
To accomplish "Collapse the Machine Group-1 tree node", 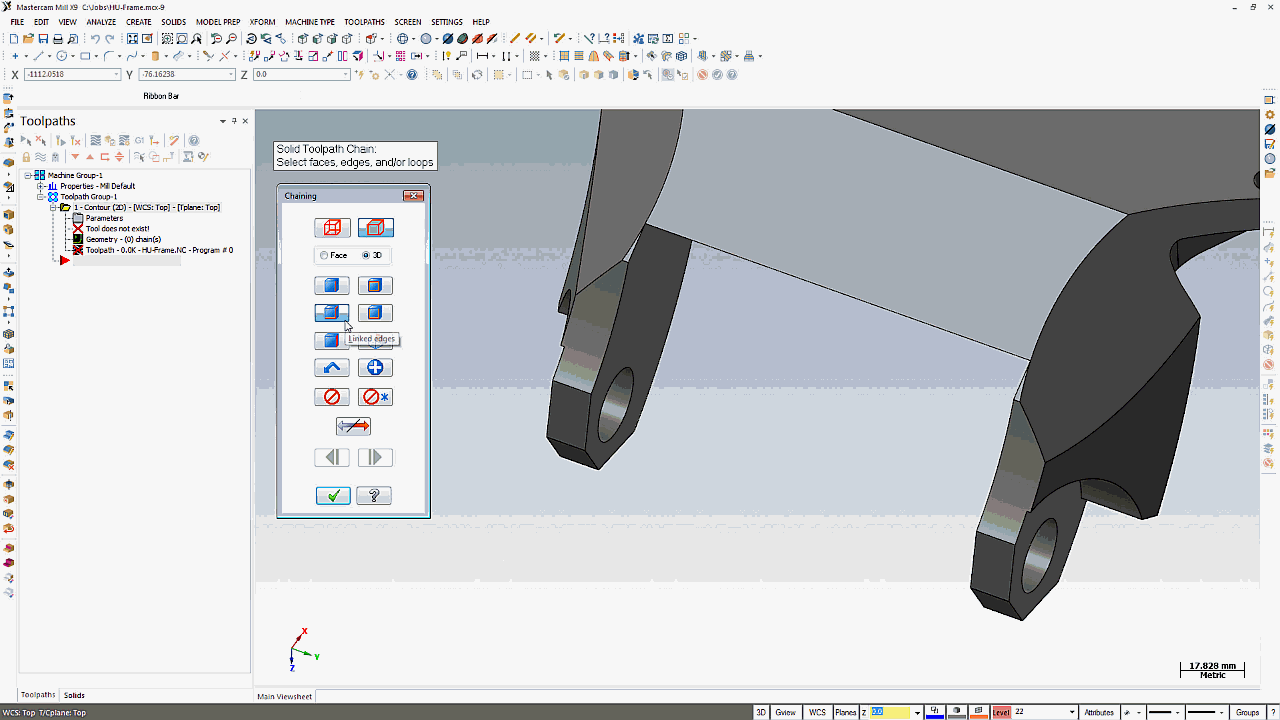I will click(x=29, y=175).
